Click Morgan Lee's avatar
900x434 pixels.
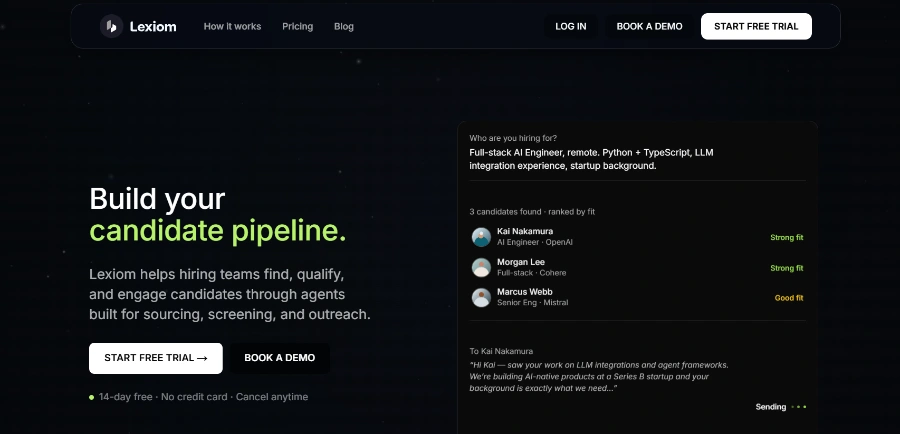[x=481, y=267]
